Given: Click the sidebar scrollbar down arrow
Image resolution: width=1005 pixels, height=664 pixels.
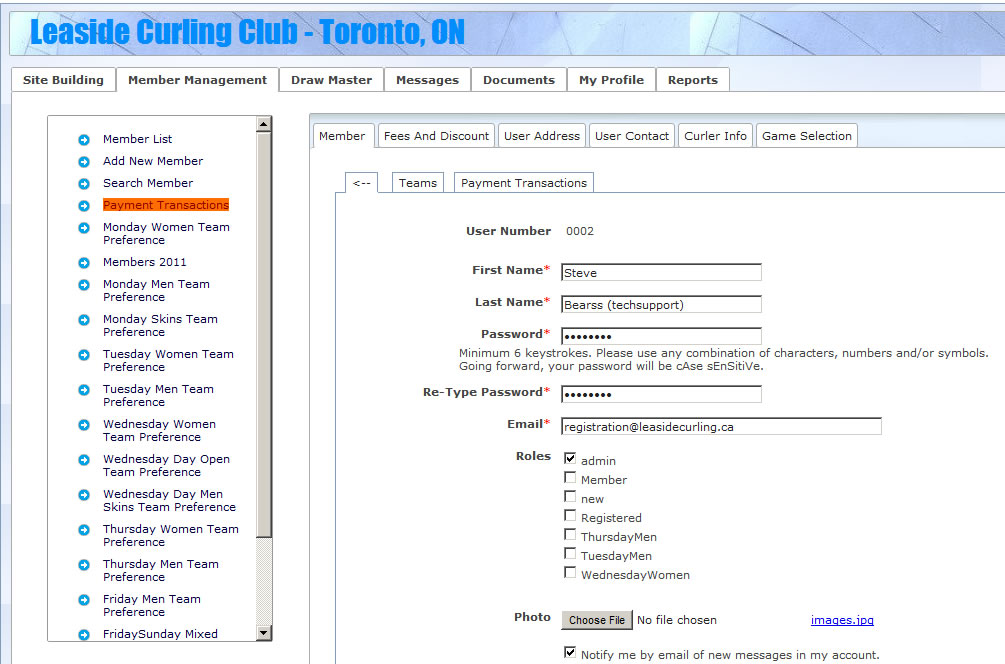Looking at the screenshot, I should (263, 633).
